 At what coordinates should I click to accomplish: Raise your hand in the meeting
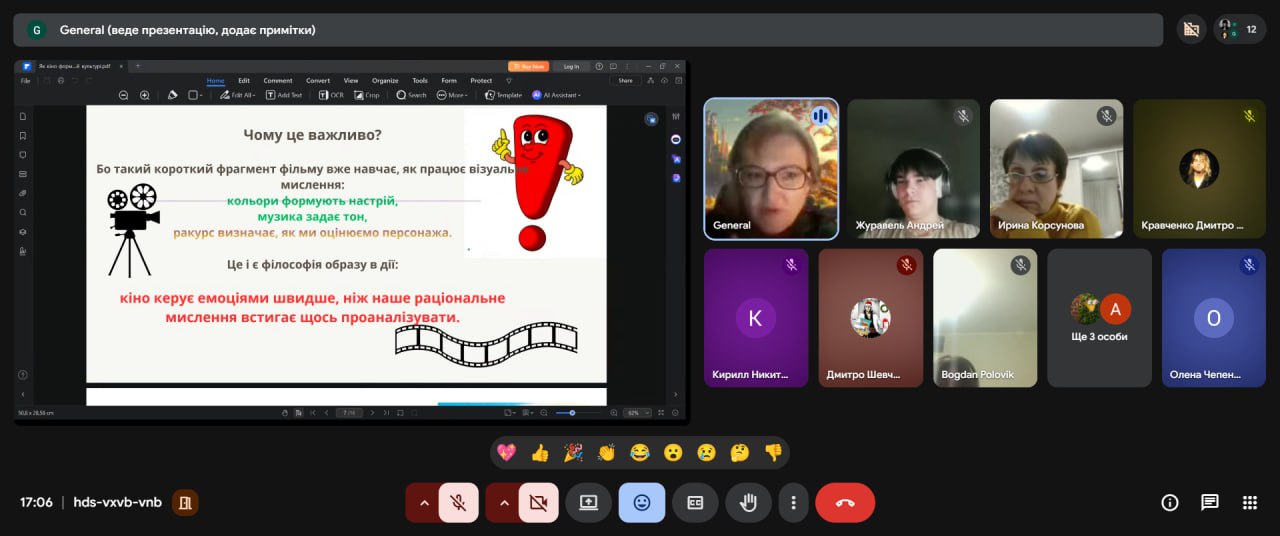[748, 502]
